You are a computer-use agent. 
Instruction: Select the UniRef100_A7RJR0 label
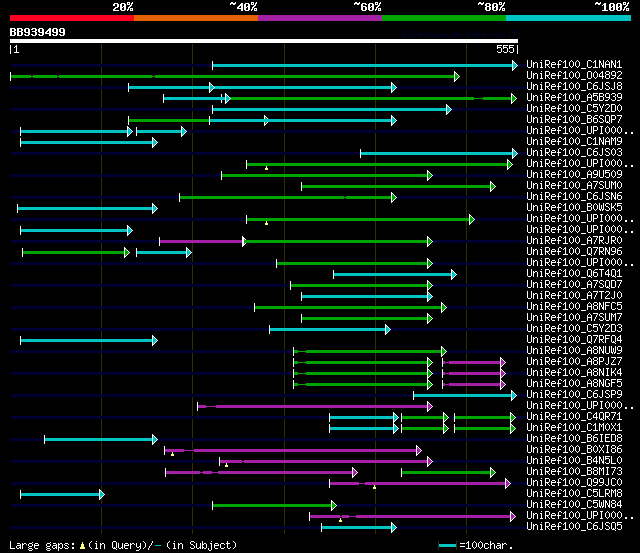[574, 241]
